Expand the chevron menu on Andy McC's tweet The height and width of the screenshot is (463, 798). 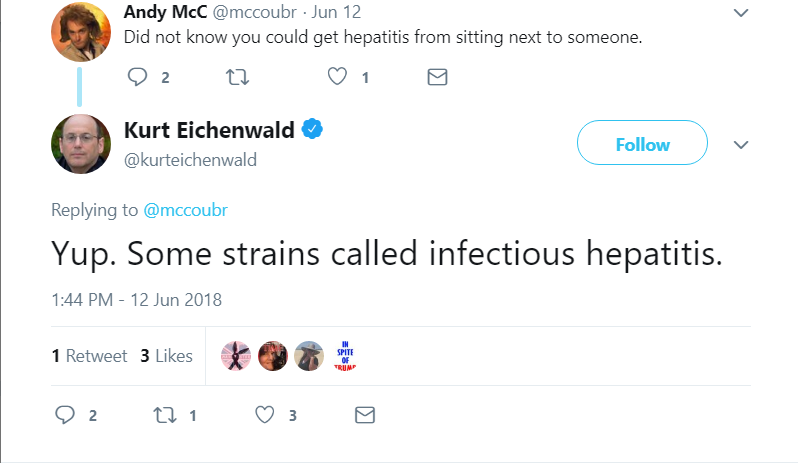pyautogui.click(x=741, y=13)
